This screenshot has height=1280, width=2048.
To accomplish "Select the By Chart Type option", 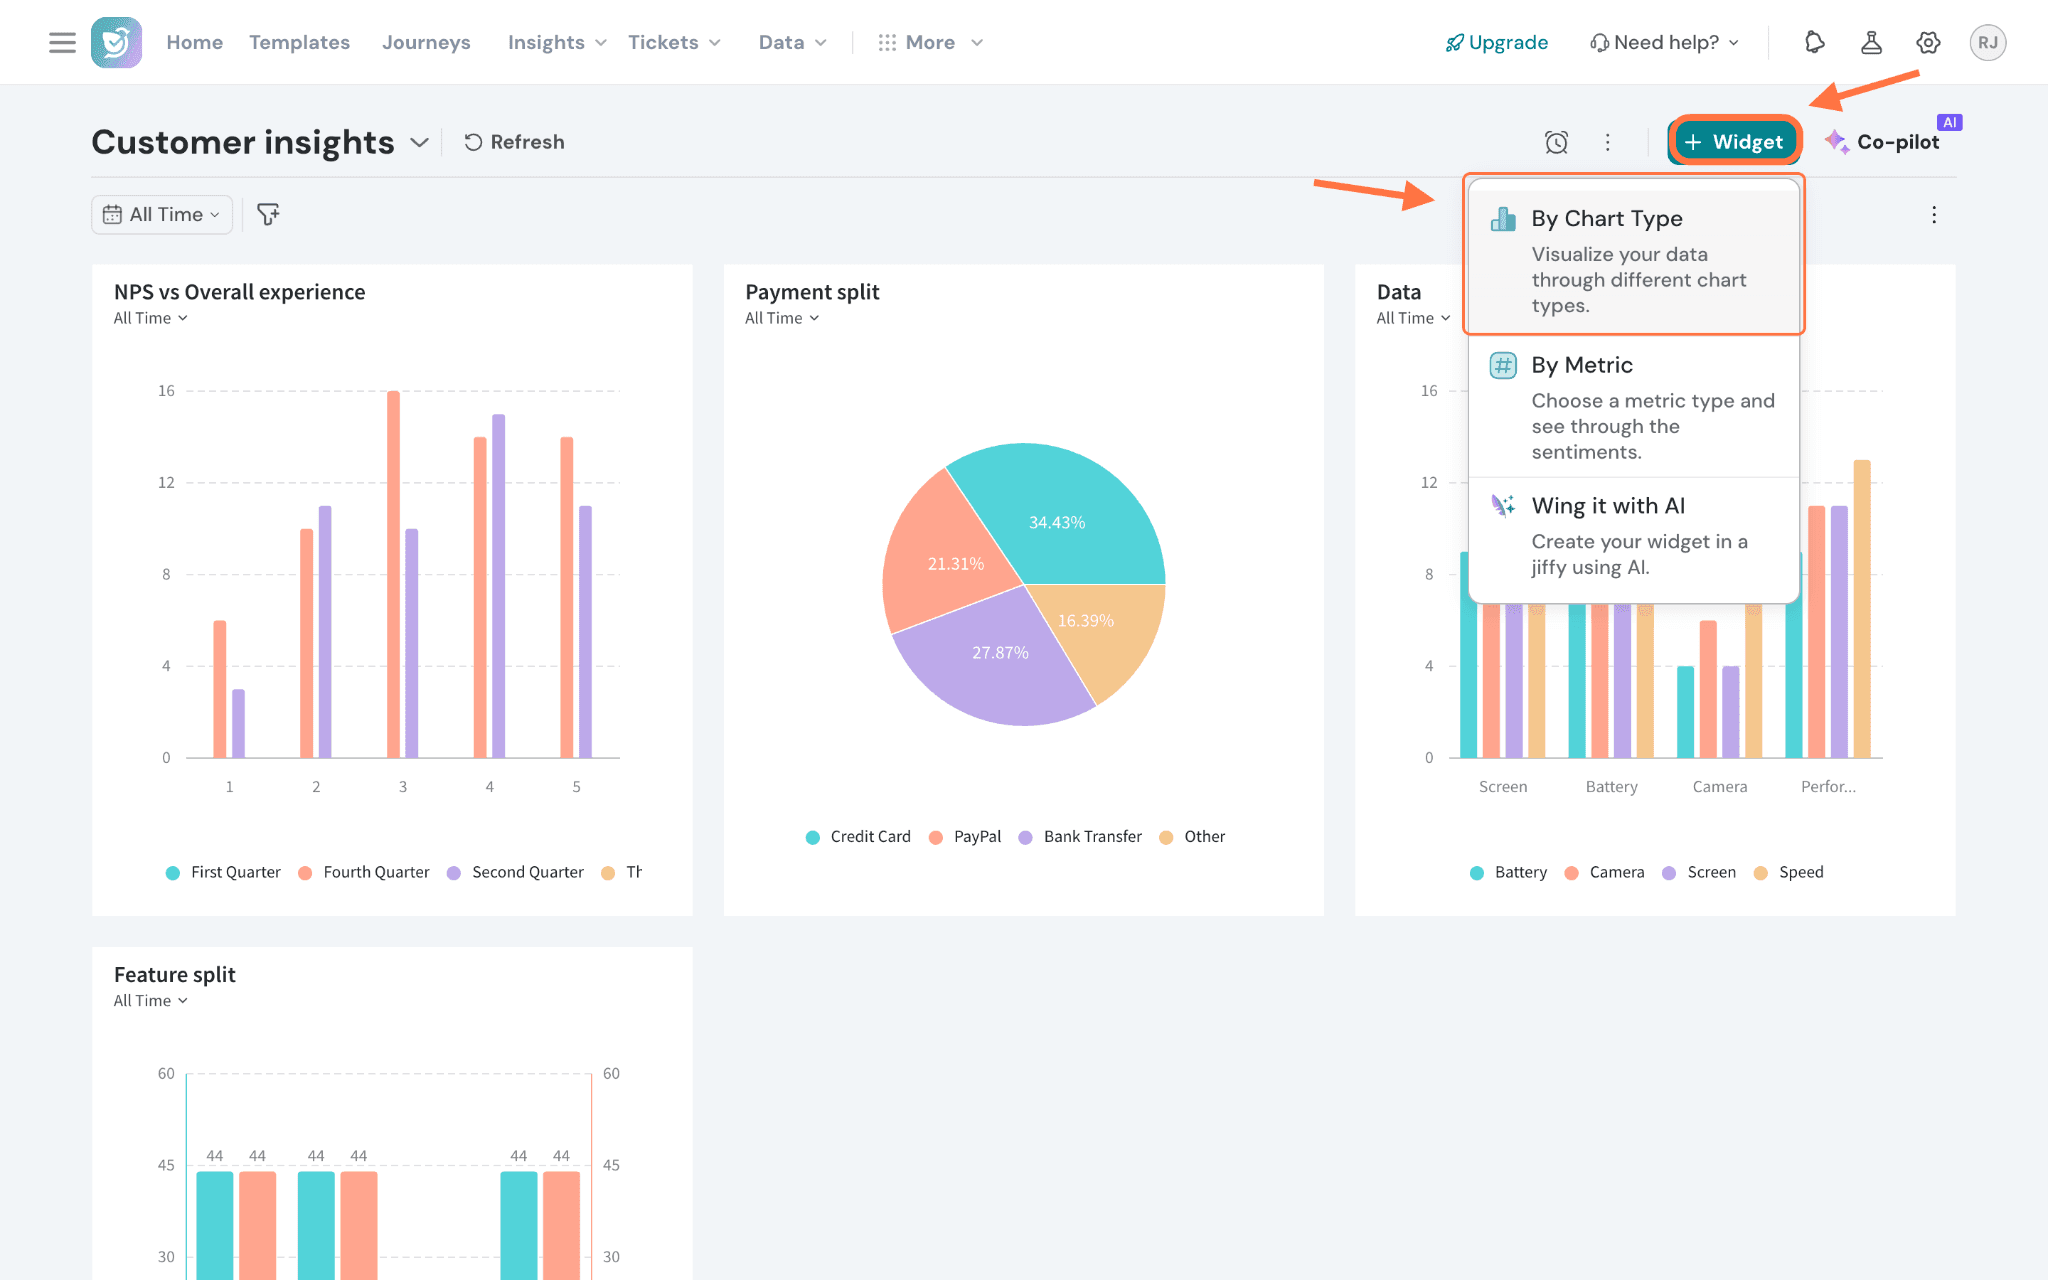I will (x=1634, y=258).
